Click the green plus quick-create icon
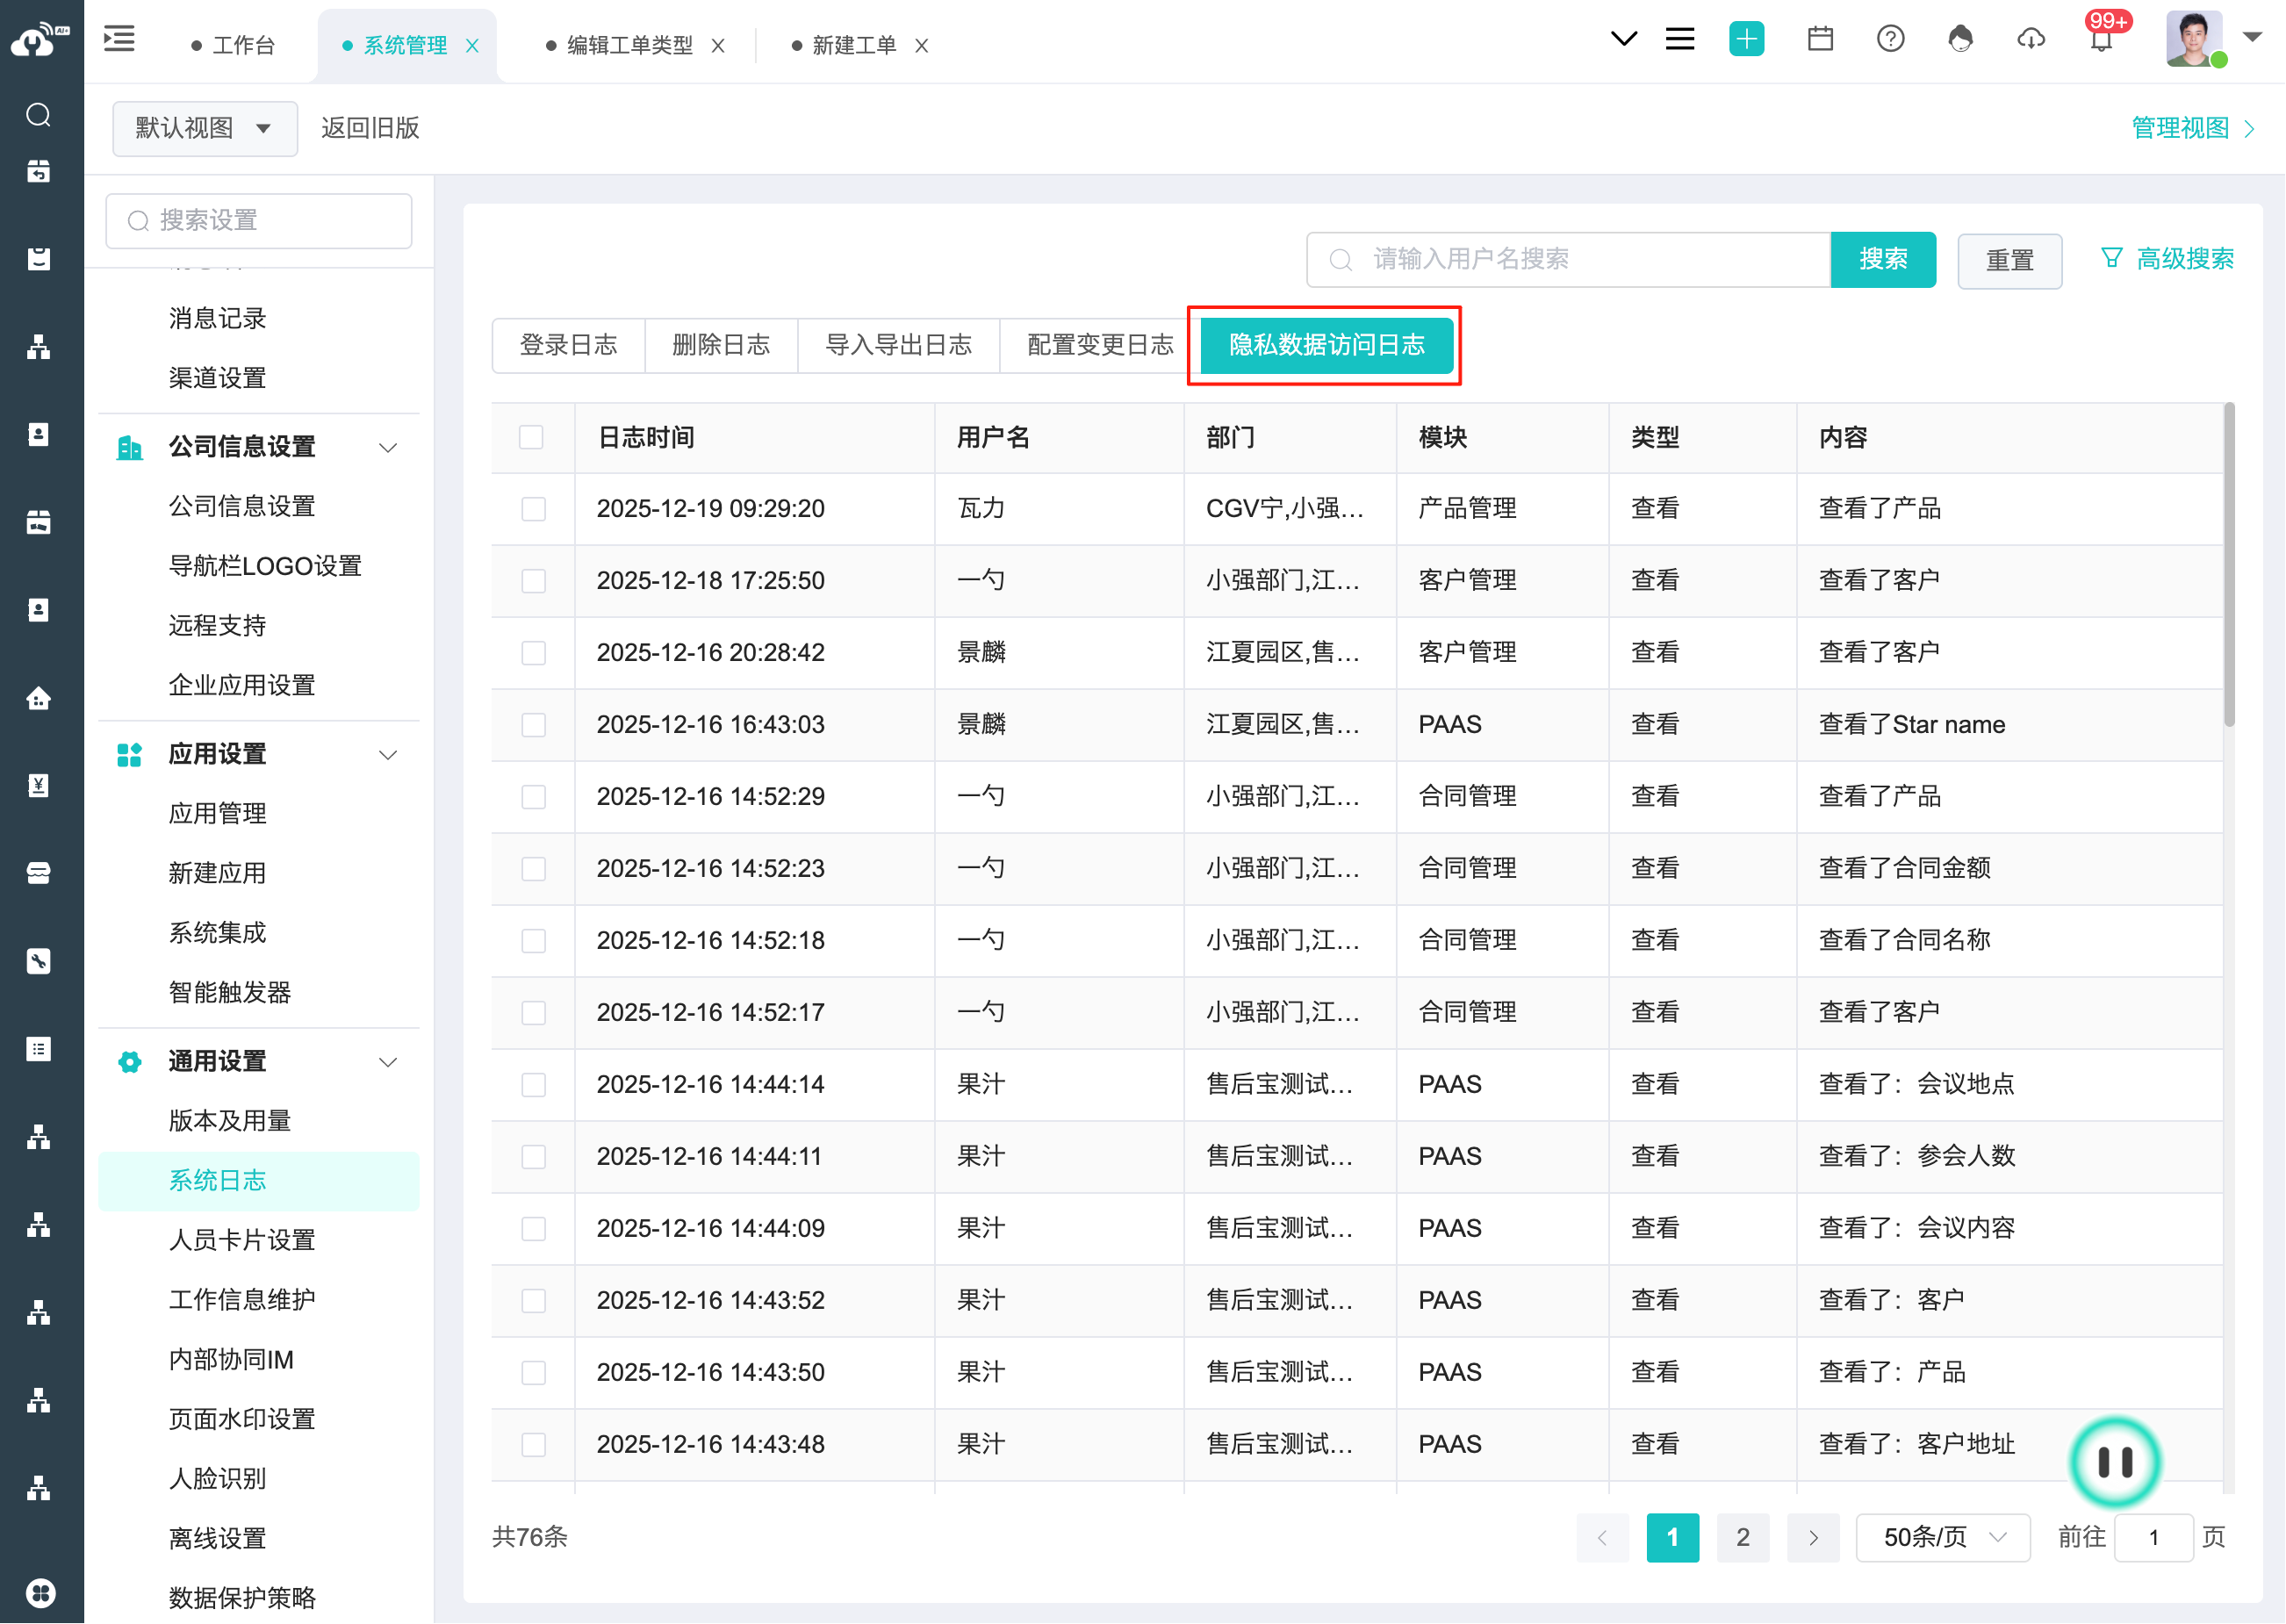2286x1624 pixels. click(x=1746, y=40)
